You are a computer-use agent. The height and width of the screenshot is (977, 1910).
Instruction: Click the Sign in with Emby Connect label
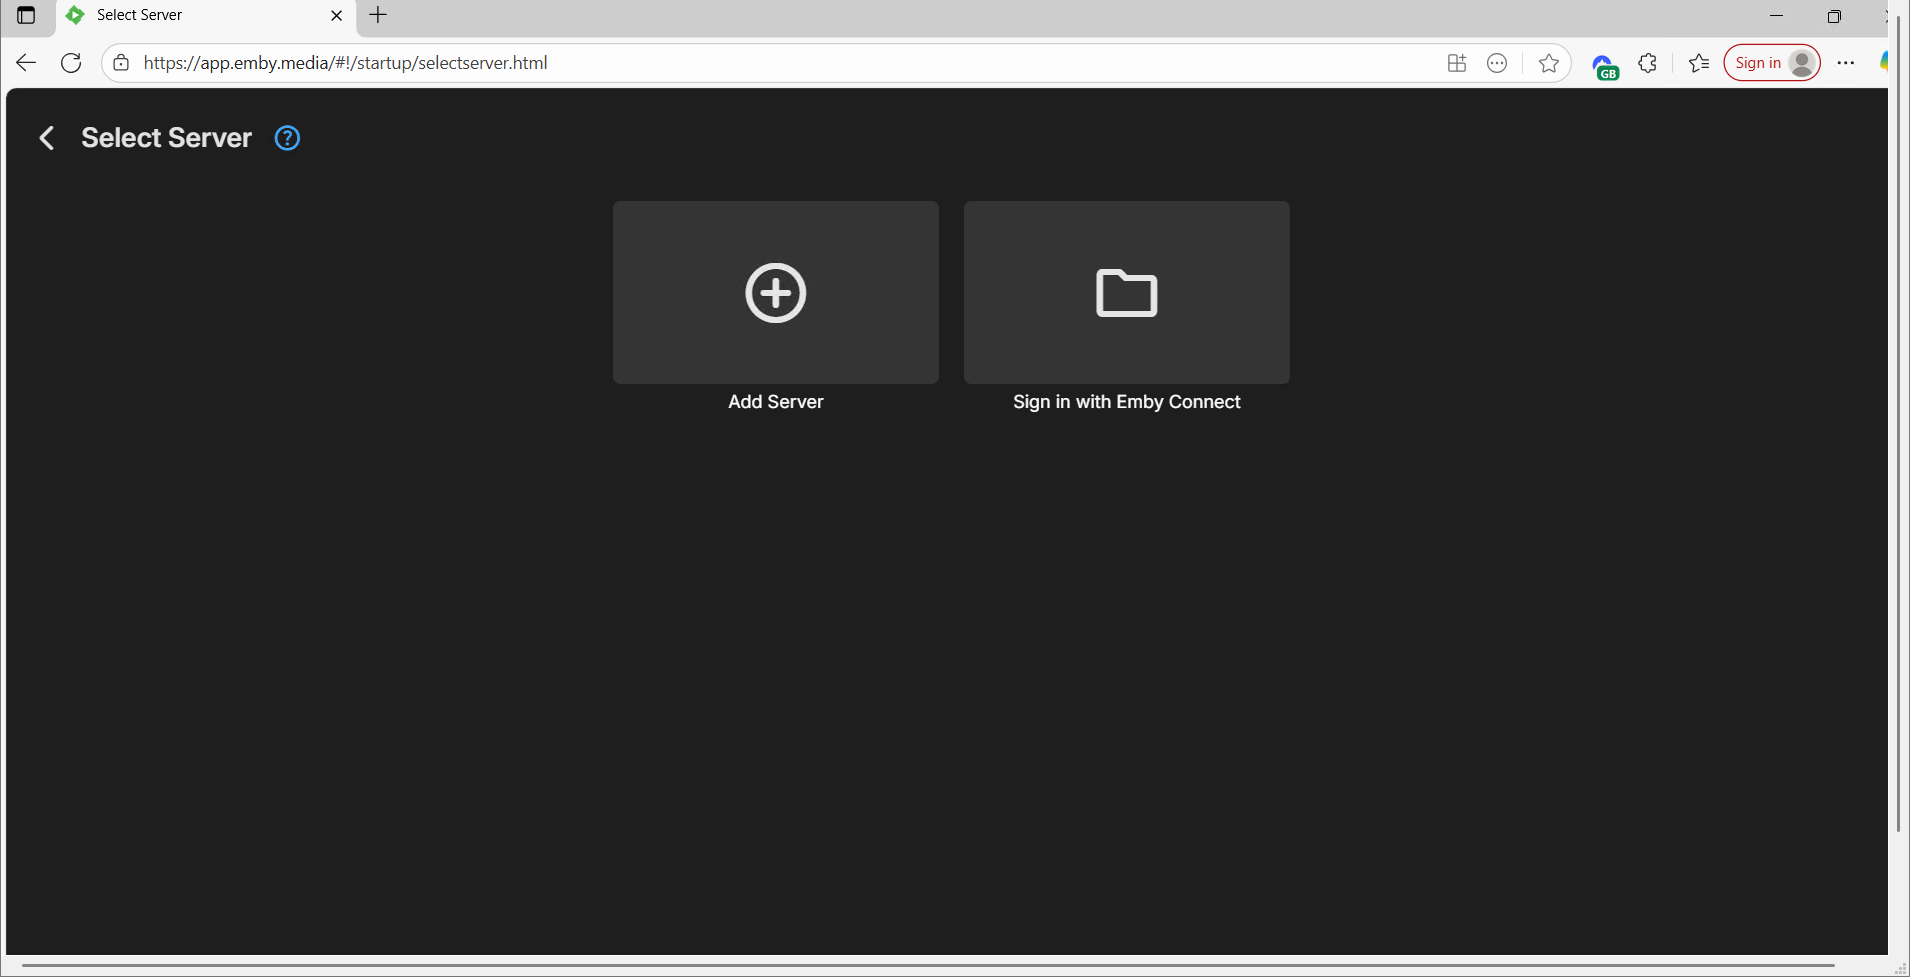click(1127, 402)
